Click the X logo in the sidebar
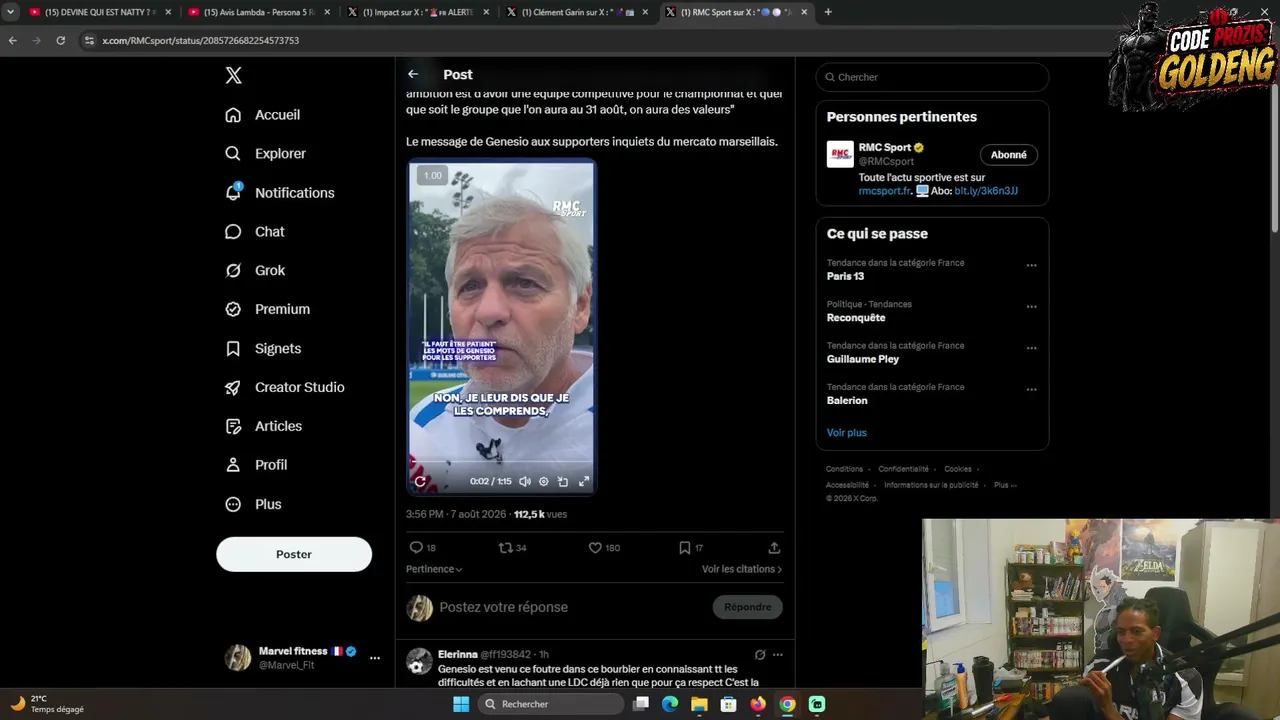 pos(233,75)
